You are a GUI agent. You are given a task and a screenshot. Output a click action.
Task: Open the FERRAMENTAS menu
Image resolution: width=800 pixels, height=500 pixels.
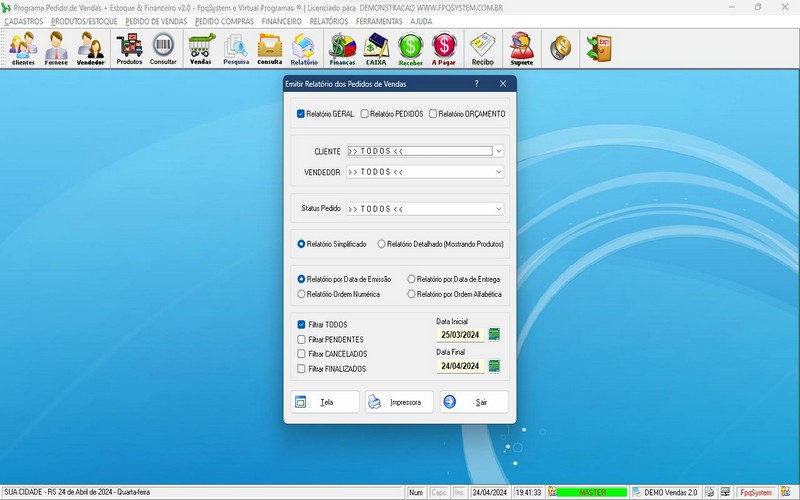(x=377, y=21)
